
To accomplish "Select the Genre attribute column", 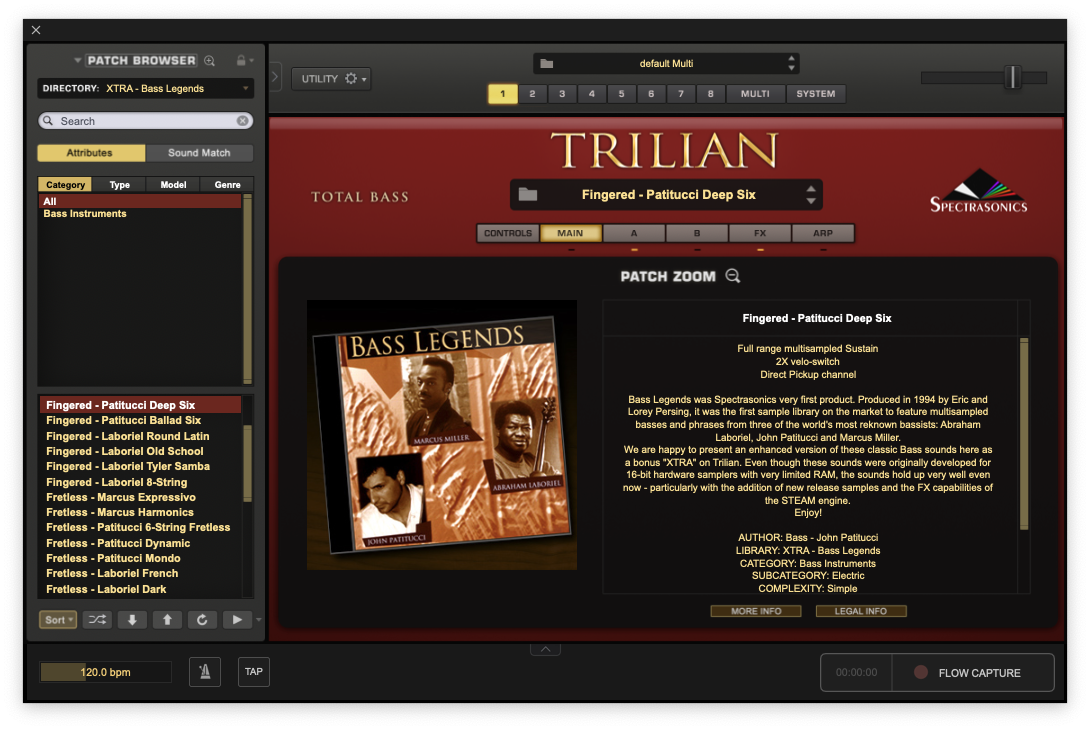I will (227, 185).
